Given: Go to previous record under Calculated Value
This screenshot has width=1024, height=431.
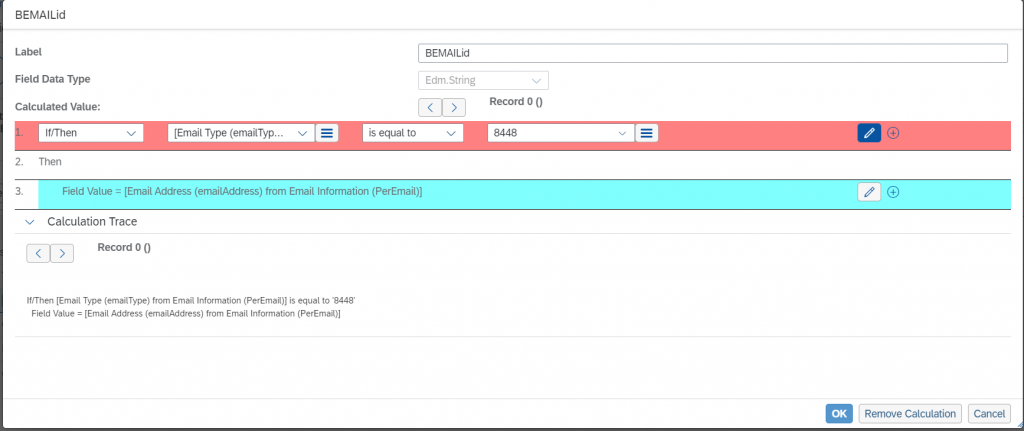Looking at the screenshot, I should click(430, 107).
